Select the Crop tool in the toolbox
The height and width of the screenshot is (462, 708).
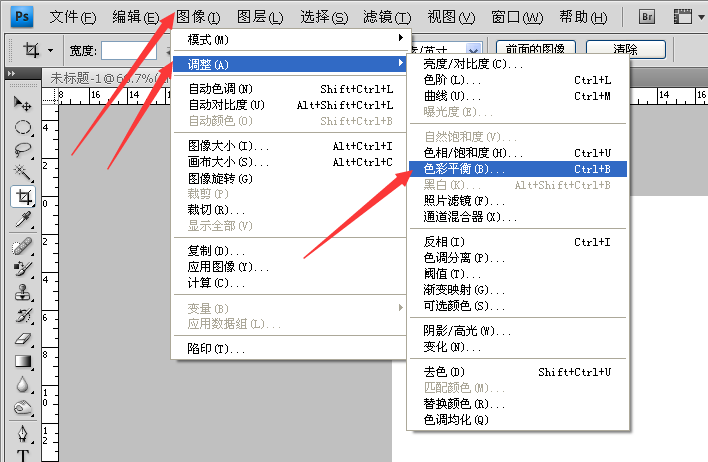pos(23,196)
